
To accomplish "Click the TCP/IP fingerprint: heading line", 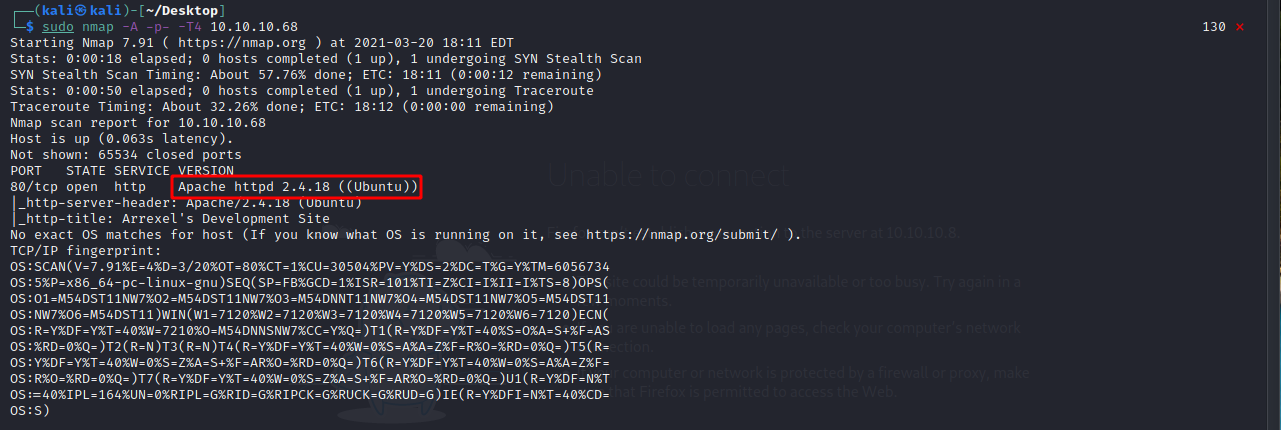I will coord(85,251).
